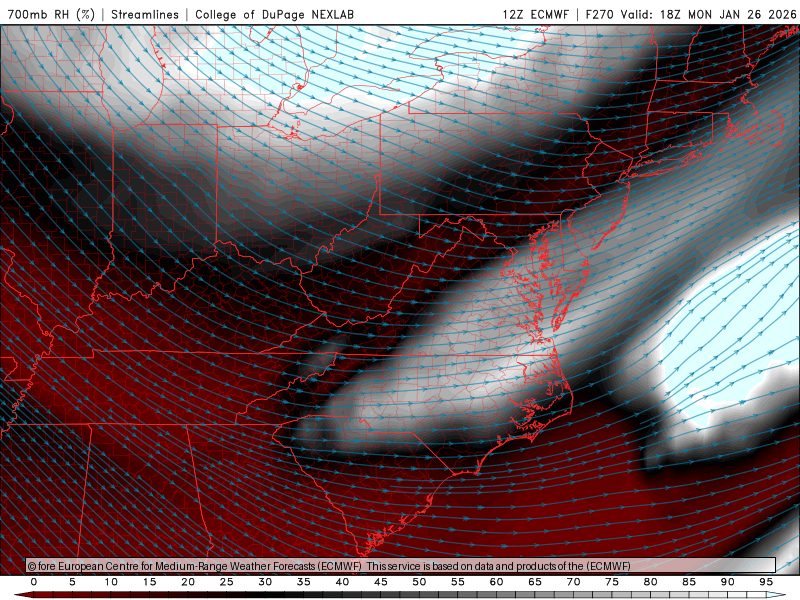The height and width of the screenshot is (600, 800).
Task: Click the "12Z ECMWF" model run label
Action: coord(535,14)
